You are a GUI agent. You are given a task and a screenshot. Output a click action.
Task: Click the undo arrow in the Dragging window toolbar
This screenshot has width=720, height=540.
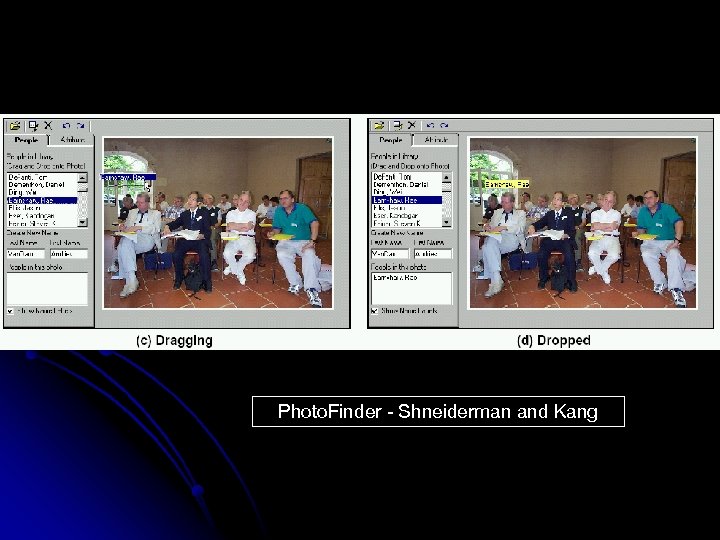point(66,125)
